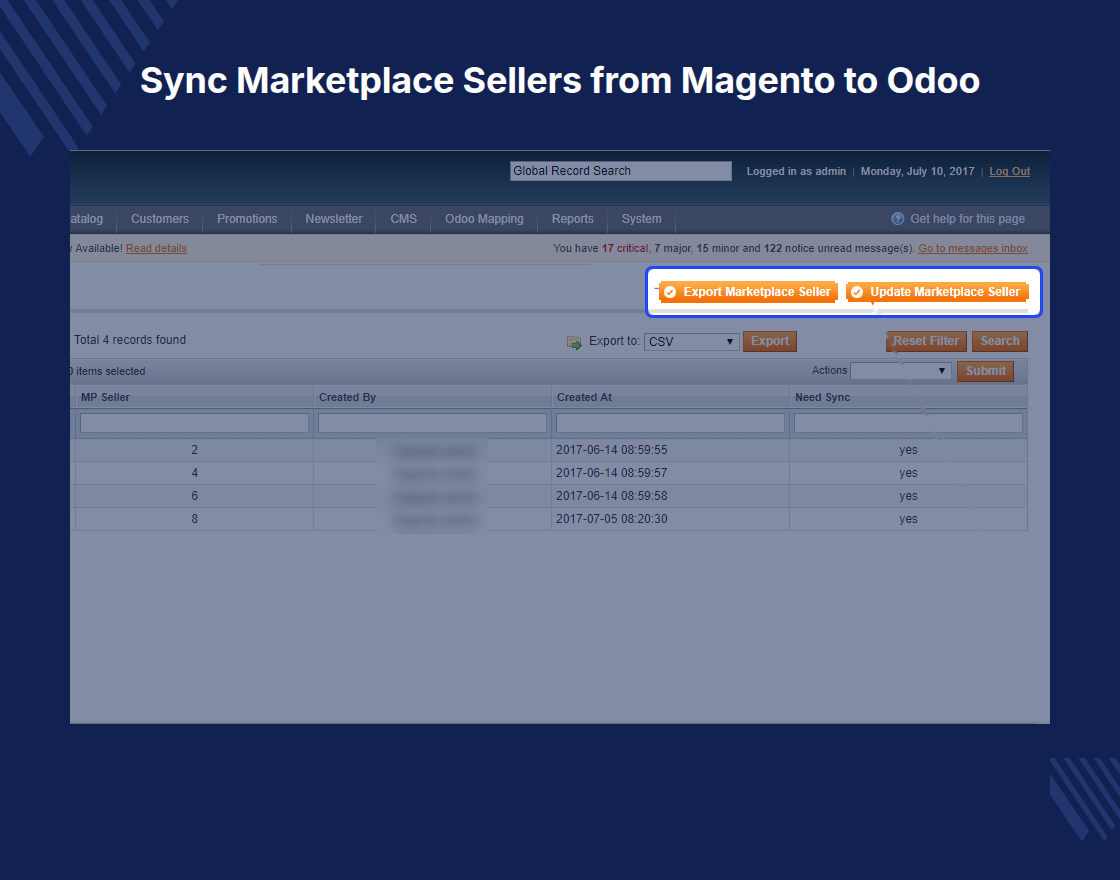This screenshot has width=1120, height=880.
Task: Open the Odoo Mapping menu
Action: click(484, 219)
